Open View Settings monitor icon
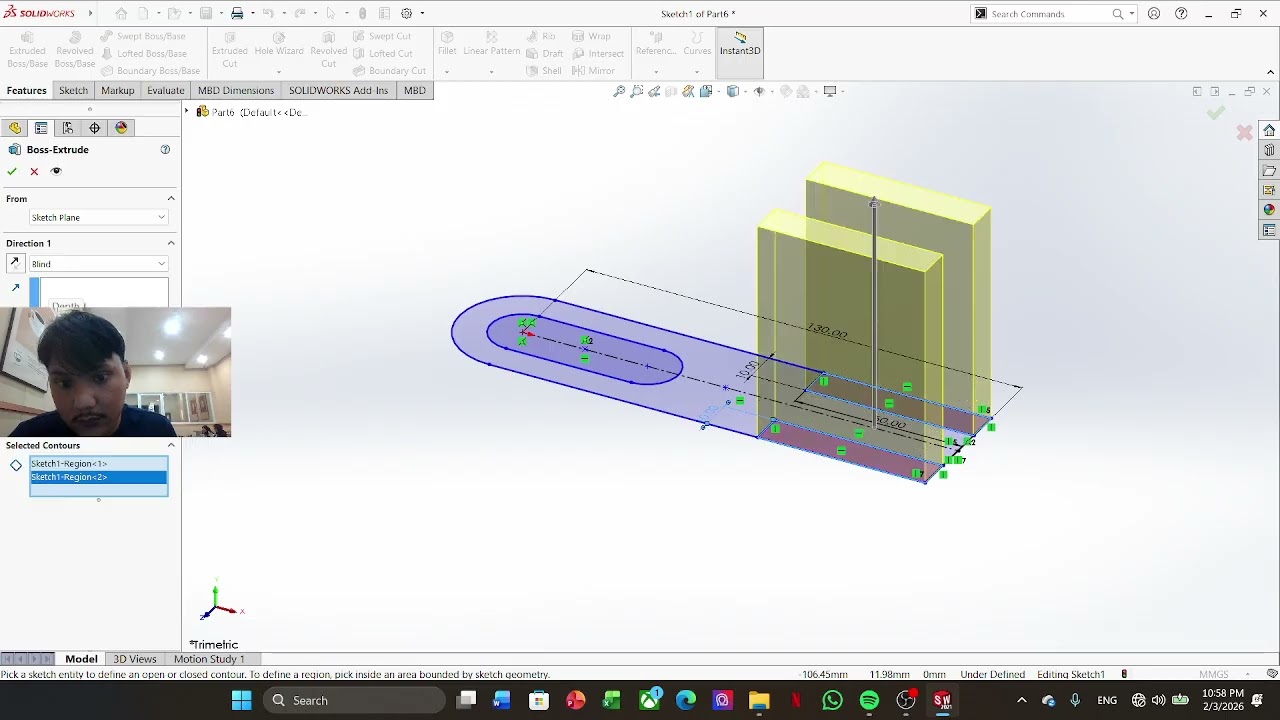 (x=829, y=91)
